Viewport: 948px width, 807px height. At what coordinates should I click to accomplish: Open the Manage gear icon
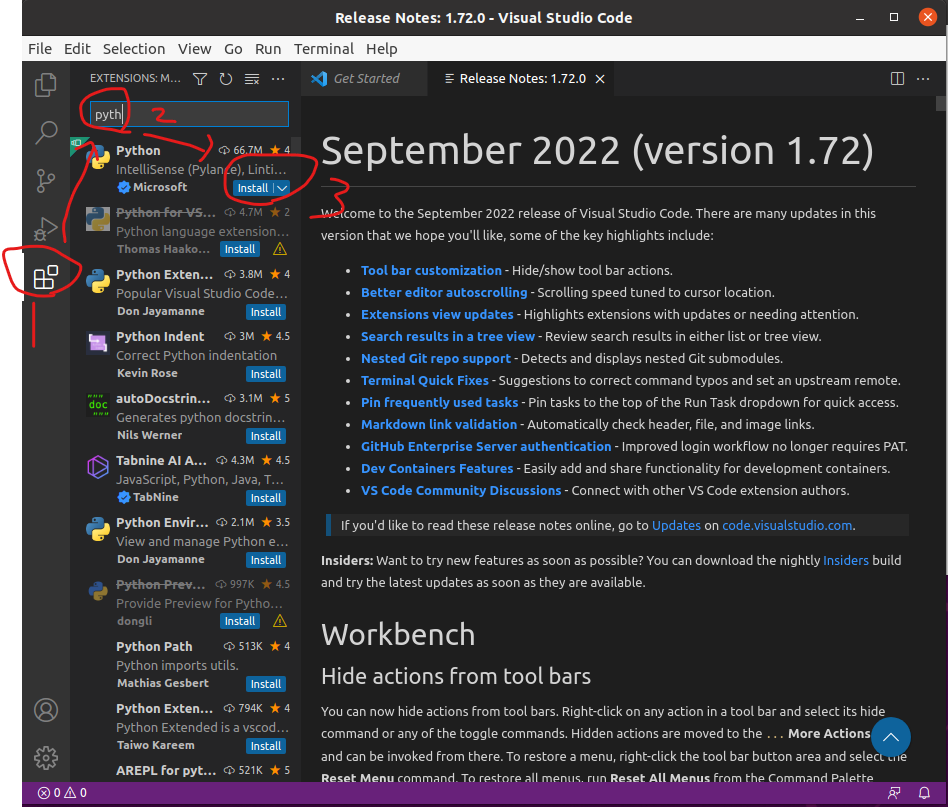[x=46, y=757]
